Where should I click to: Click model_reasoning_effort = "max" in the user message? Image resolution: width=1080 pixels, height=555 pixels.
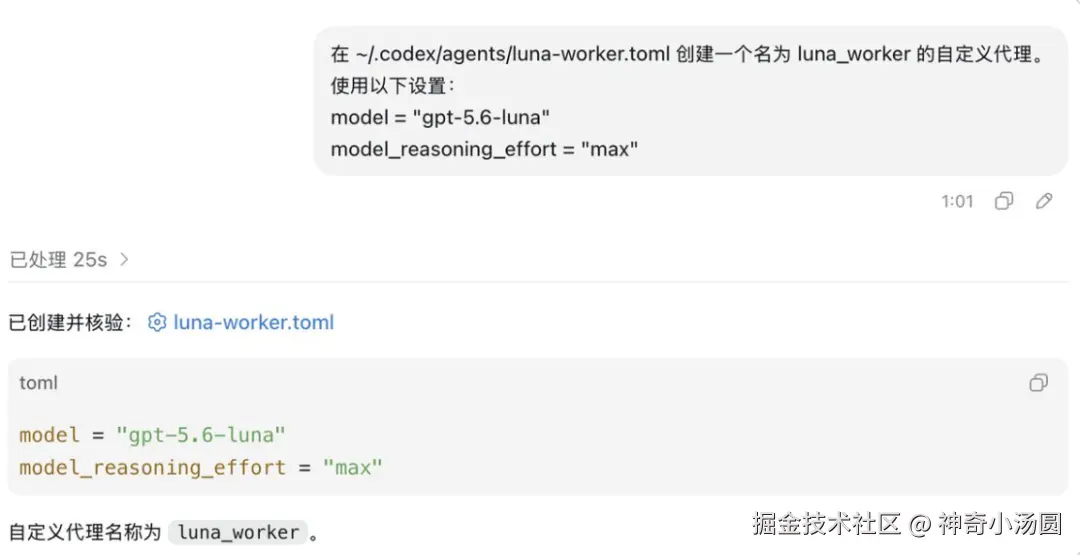485,149
